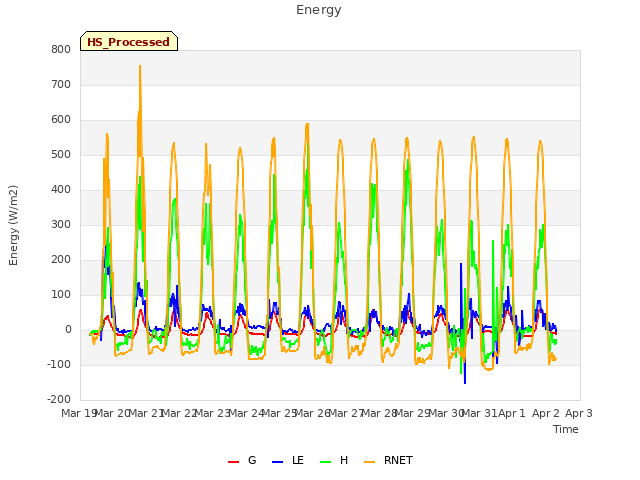
Task: Click the Time x-axis label
Action: tap(566, 429)
